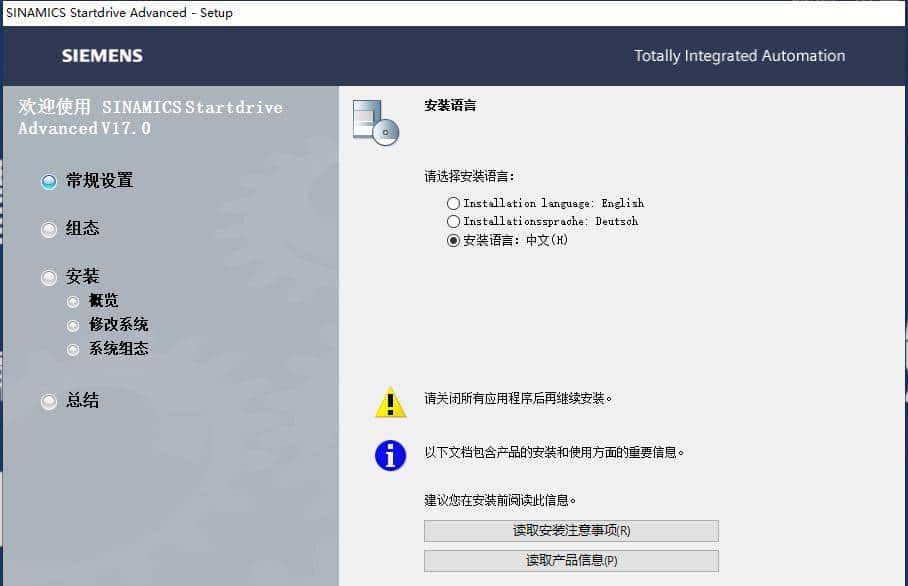Click the SINAMICS Startdrive Advanced - Setup title bar
The width and height of the screenshot is (908, 586).
(122, 12)
